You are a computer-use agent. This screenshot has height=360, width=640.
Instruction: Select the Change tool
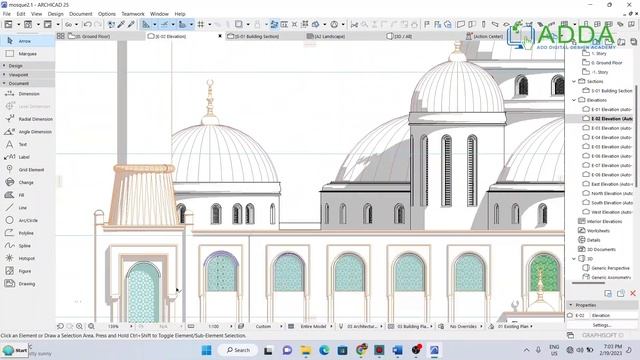click(x=27, y=182)
